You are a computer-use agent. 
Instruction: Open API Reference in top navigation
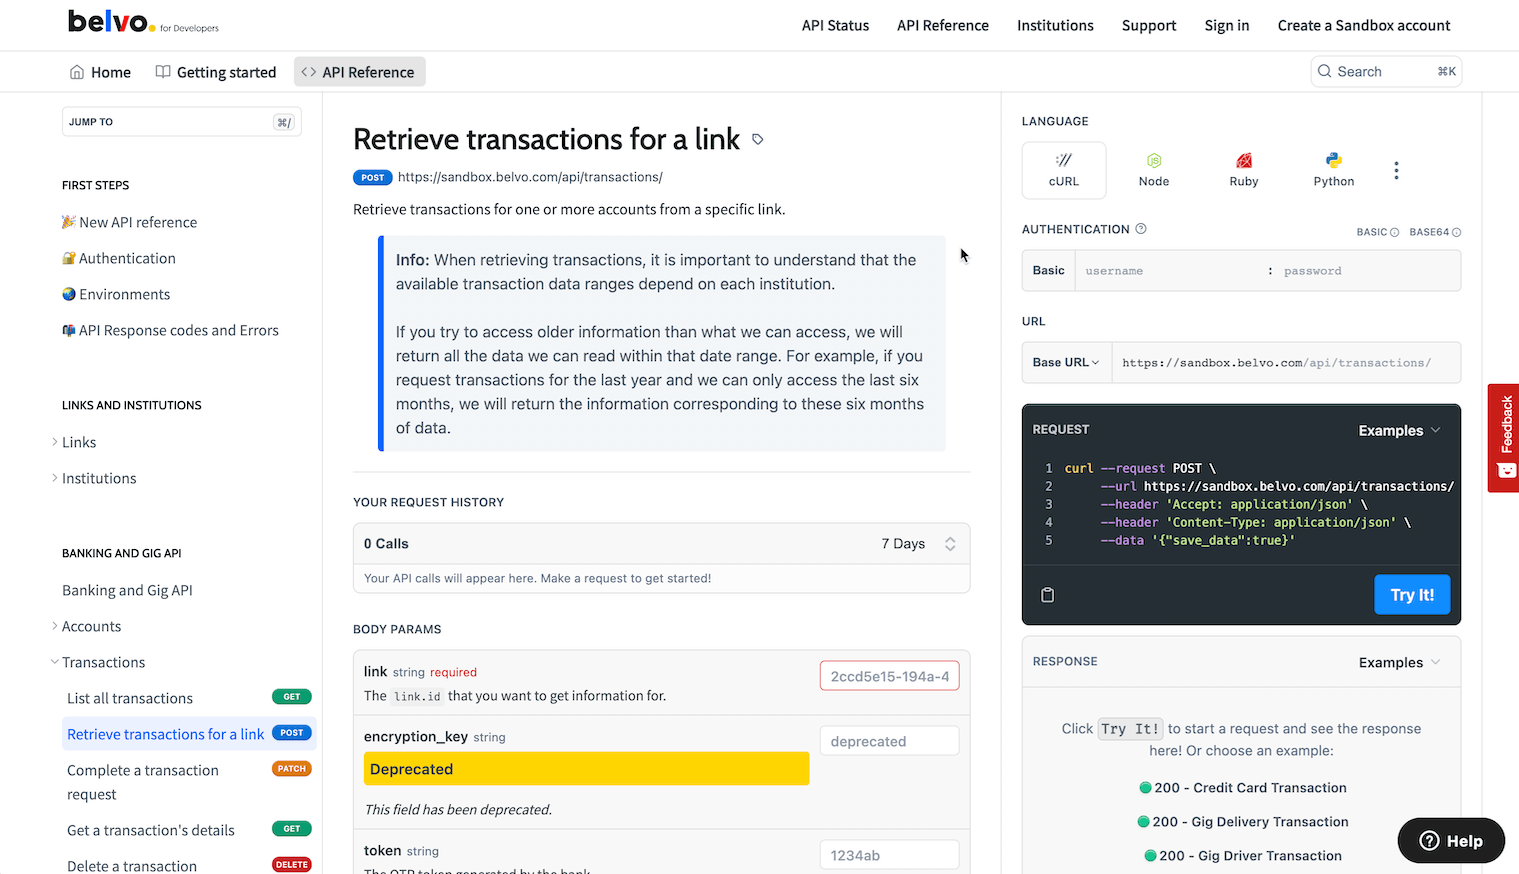(943, 25)
